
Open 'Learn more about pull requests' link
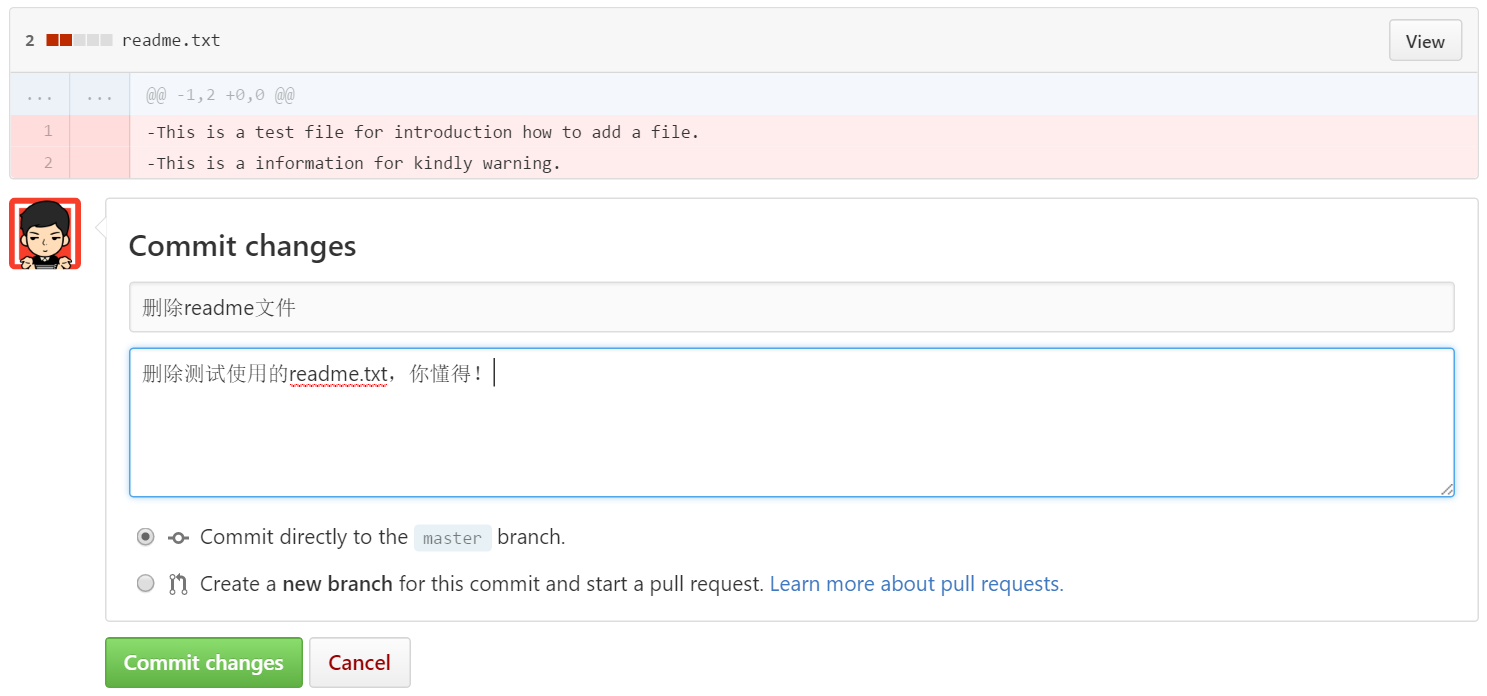click(x=916, y=584)
